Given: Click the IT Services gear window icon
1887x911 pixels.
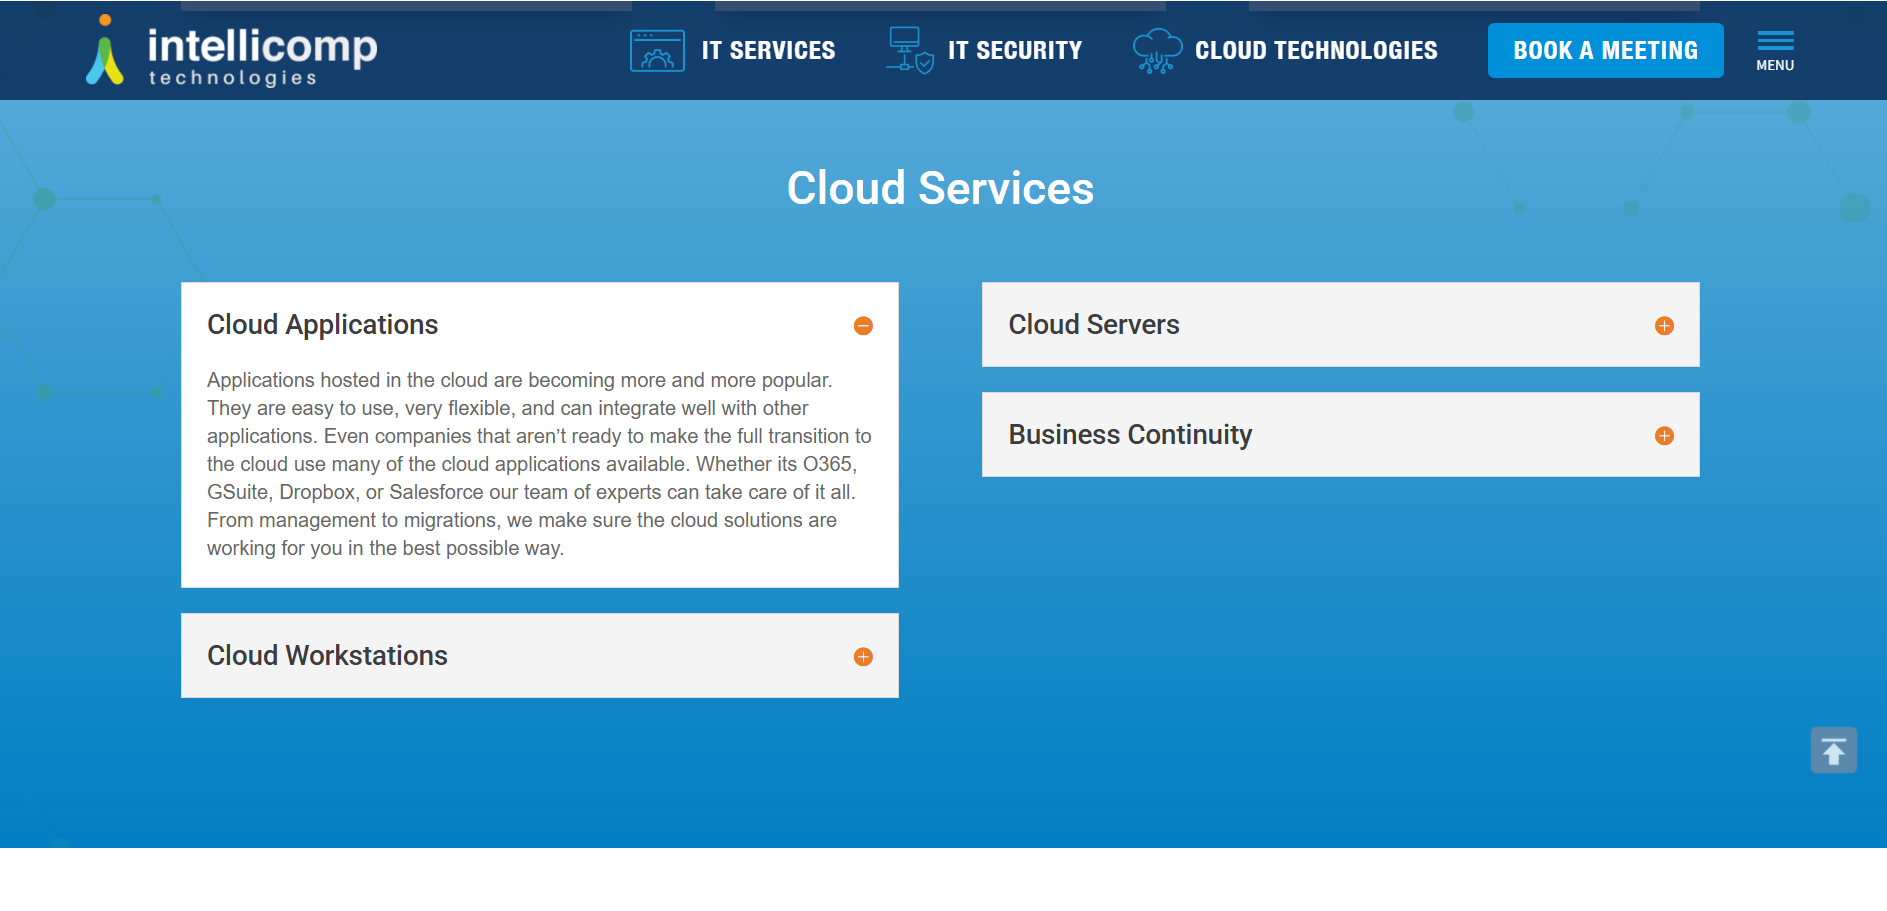Looking at the screenshot, I should (657, 51).
